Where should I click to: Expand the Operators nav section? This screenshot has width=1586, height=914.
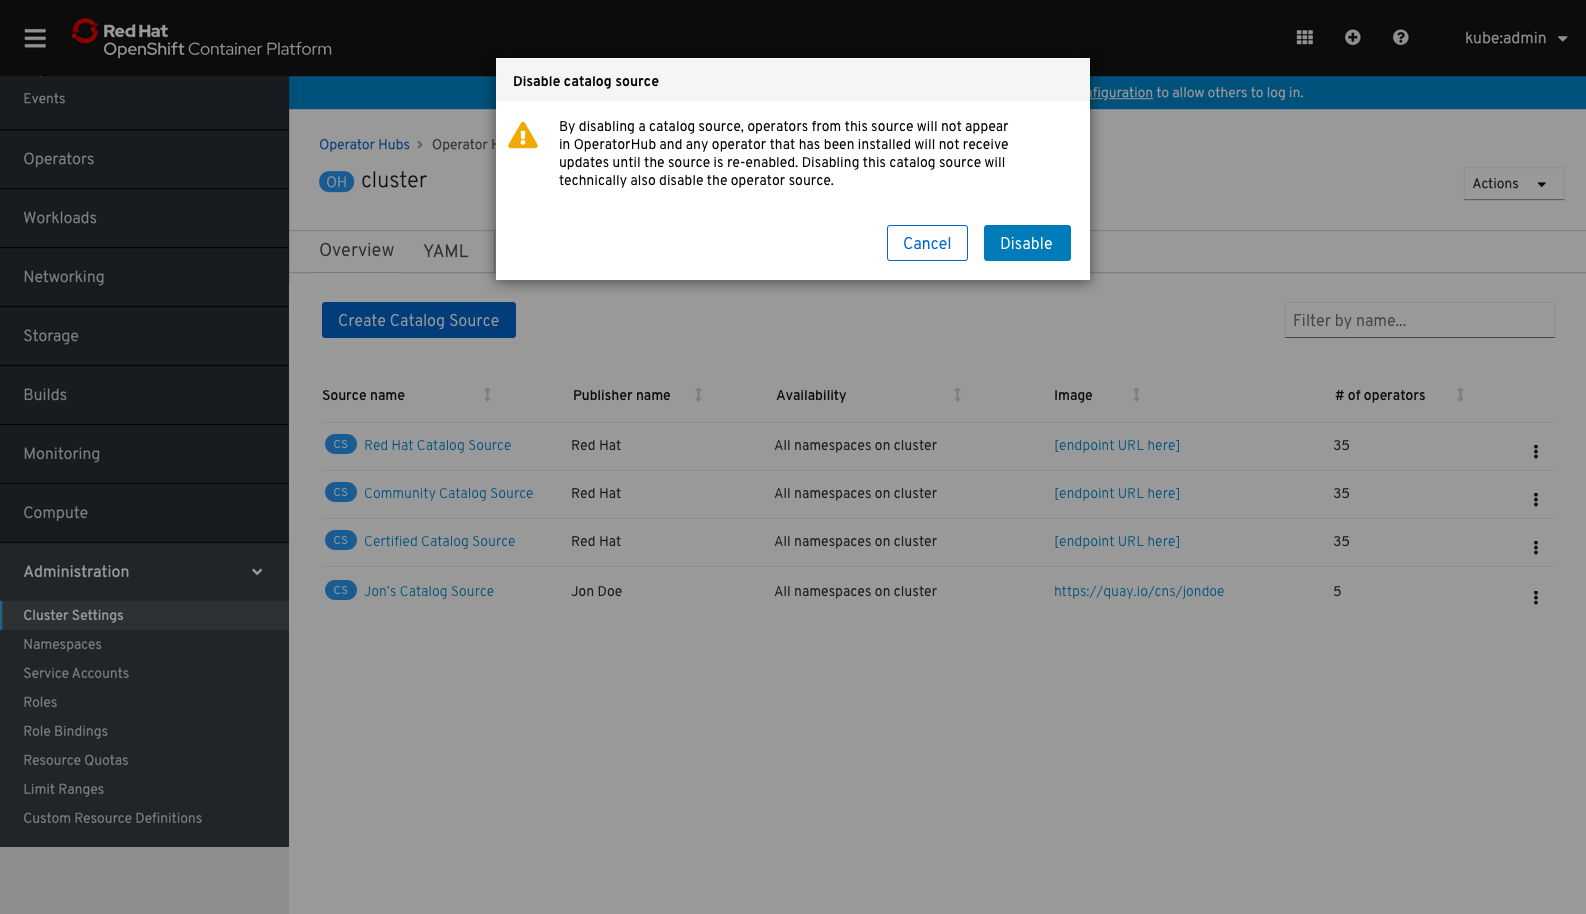144,159
